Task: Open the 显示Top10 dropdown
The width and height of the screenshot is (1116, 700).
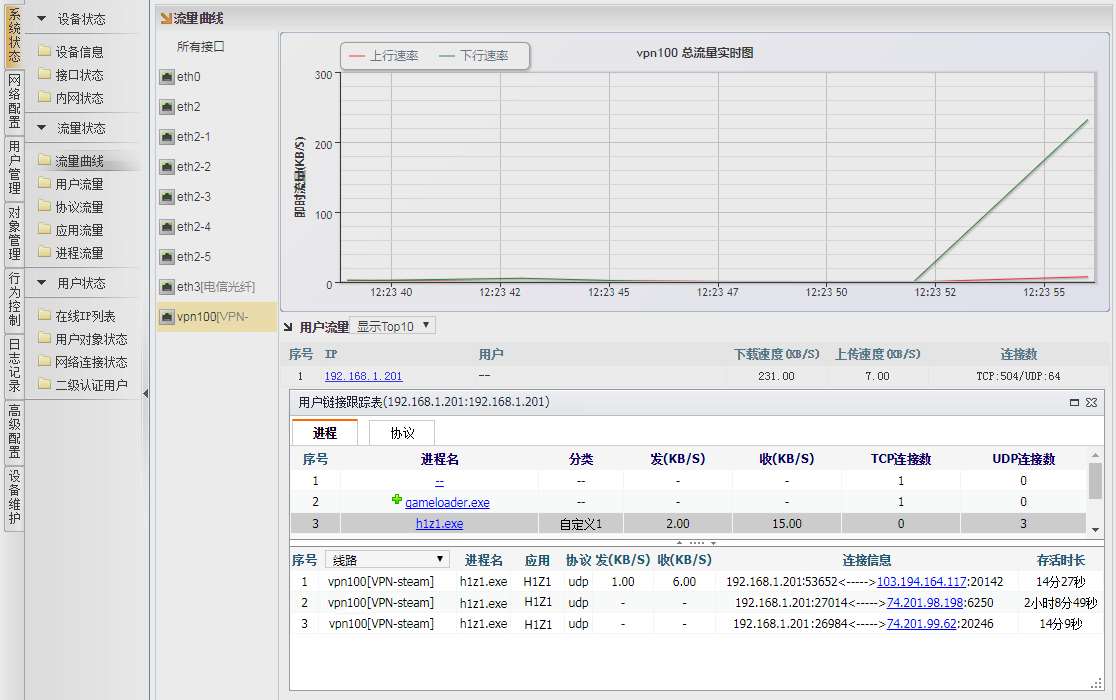Action: 395,326
